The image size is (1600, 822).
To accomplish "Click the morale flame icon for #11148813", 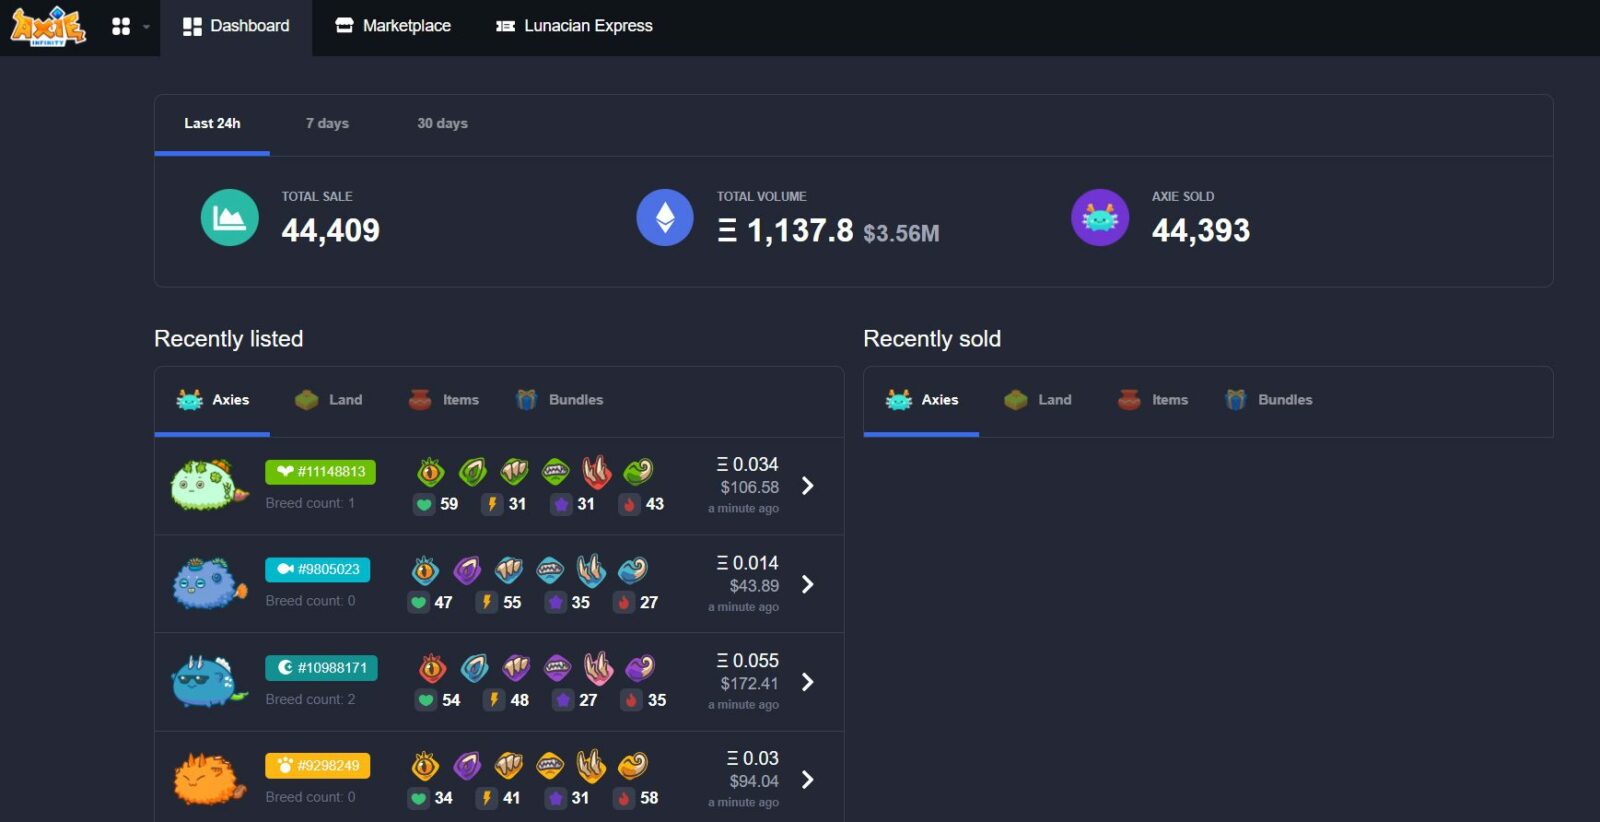I will (x=629, y=505).
